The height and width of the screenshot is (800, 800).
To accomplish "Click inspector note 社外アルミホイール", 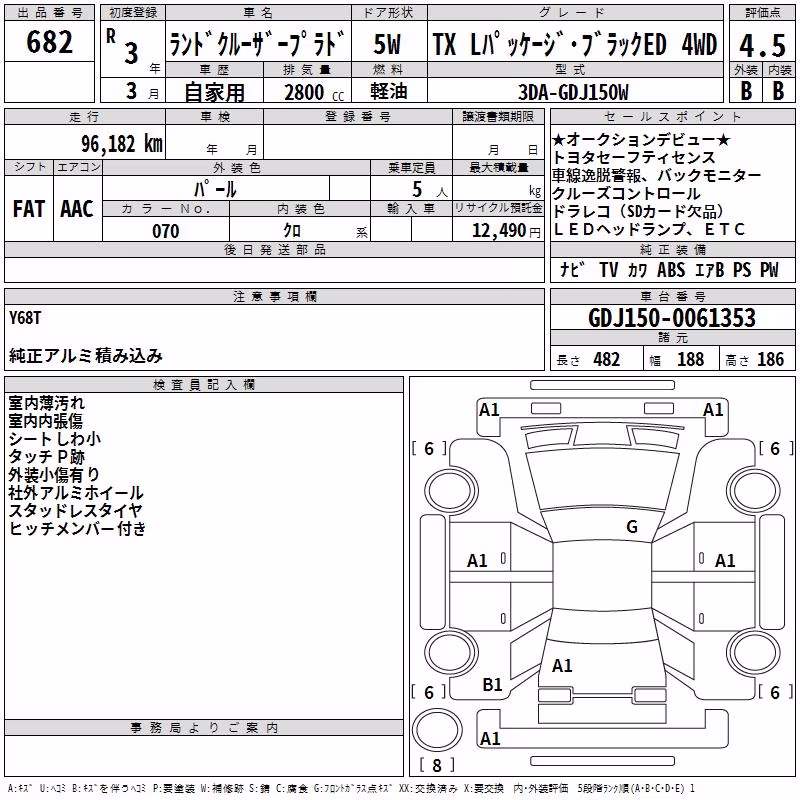I will pos(76,492).
